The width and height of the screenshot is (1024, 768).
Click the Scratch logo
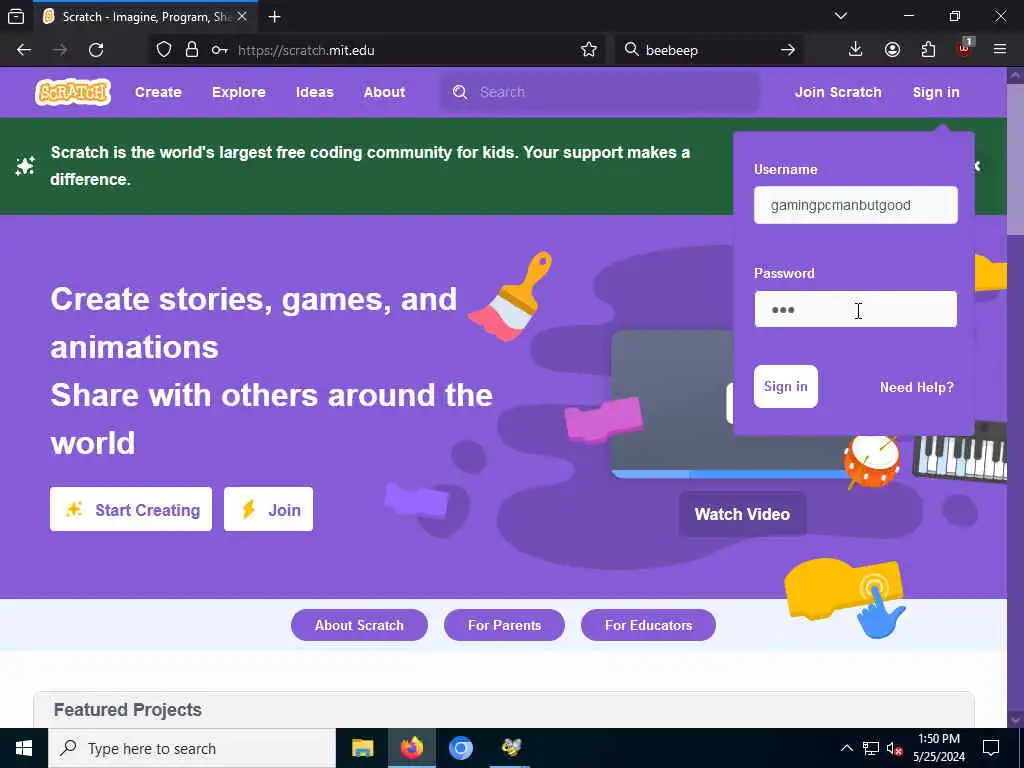click(x=72, y=92)
